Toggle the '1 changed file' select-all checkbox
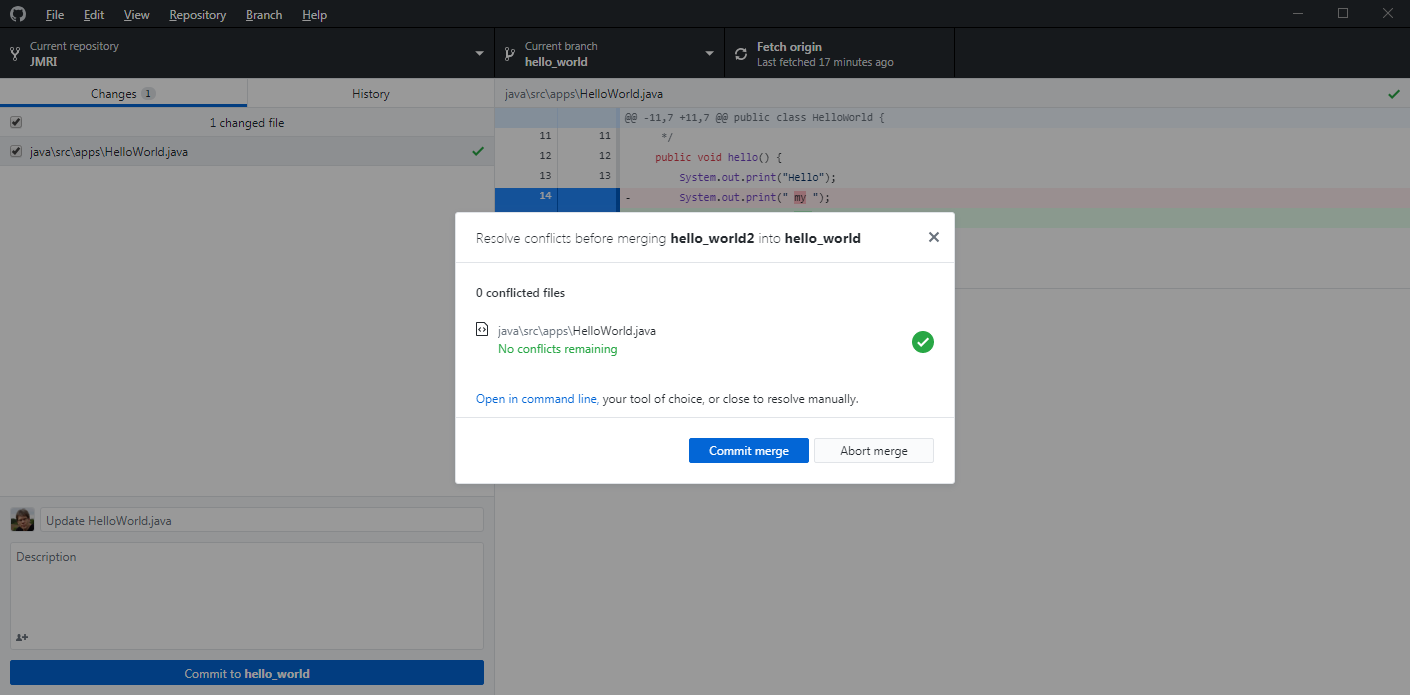Image resolution: width=1410 pixels, height=695 pixels. click(16, 123)
